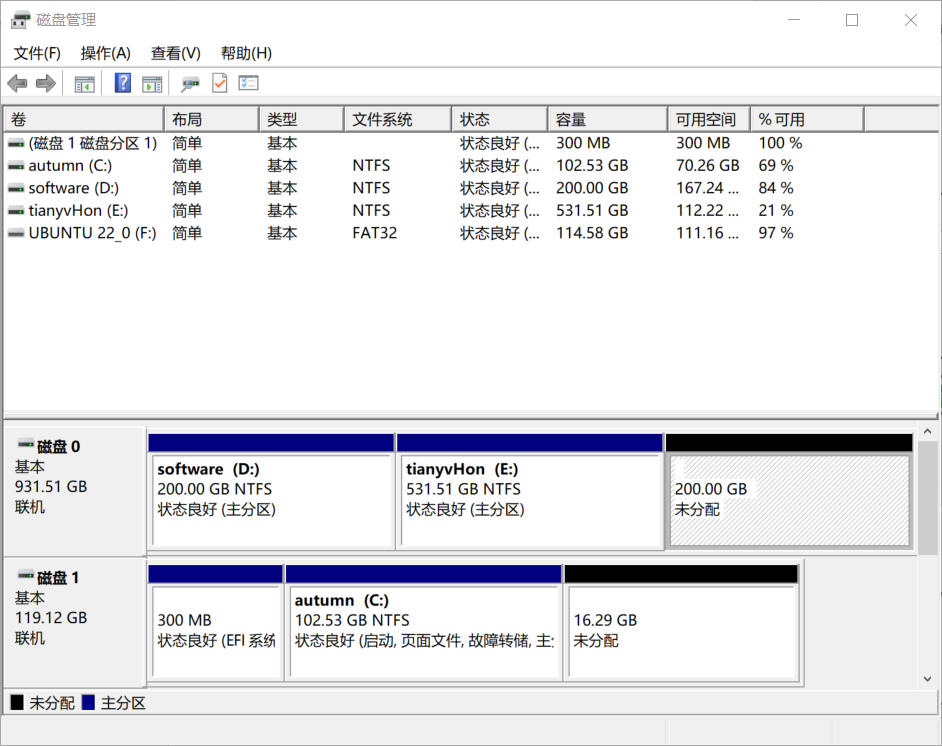The width and height of the screenshot is (942, 746).
Task: Click the 70.26 GB free space cell
Action: (x=708, y=166)
